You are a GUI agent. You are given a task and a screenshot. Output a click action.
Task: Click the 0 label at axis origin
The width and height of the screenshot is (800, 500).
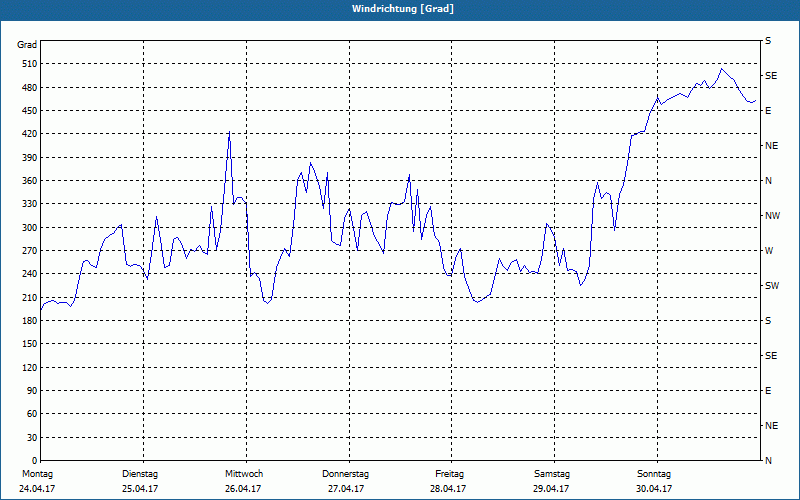[34, 460]
